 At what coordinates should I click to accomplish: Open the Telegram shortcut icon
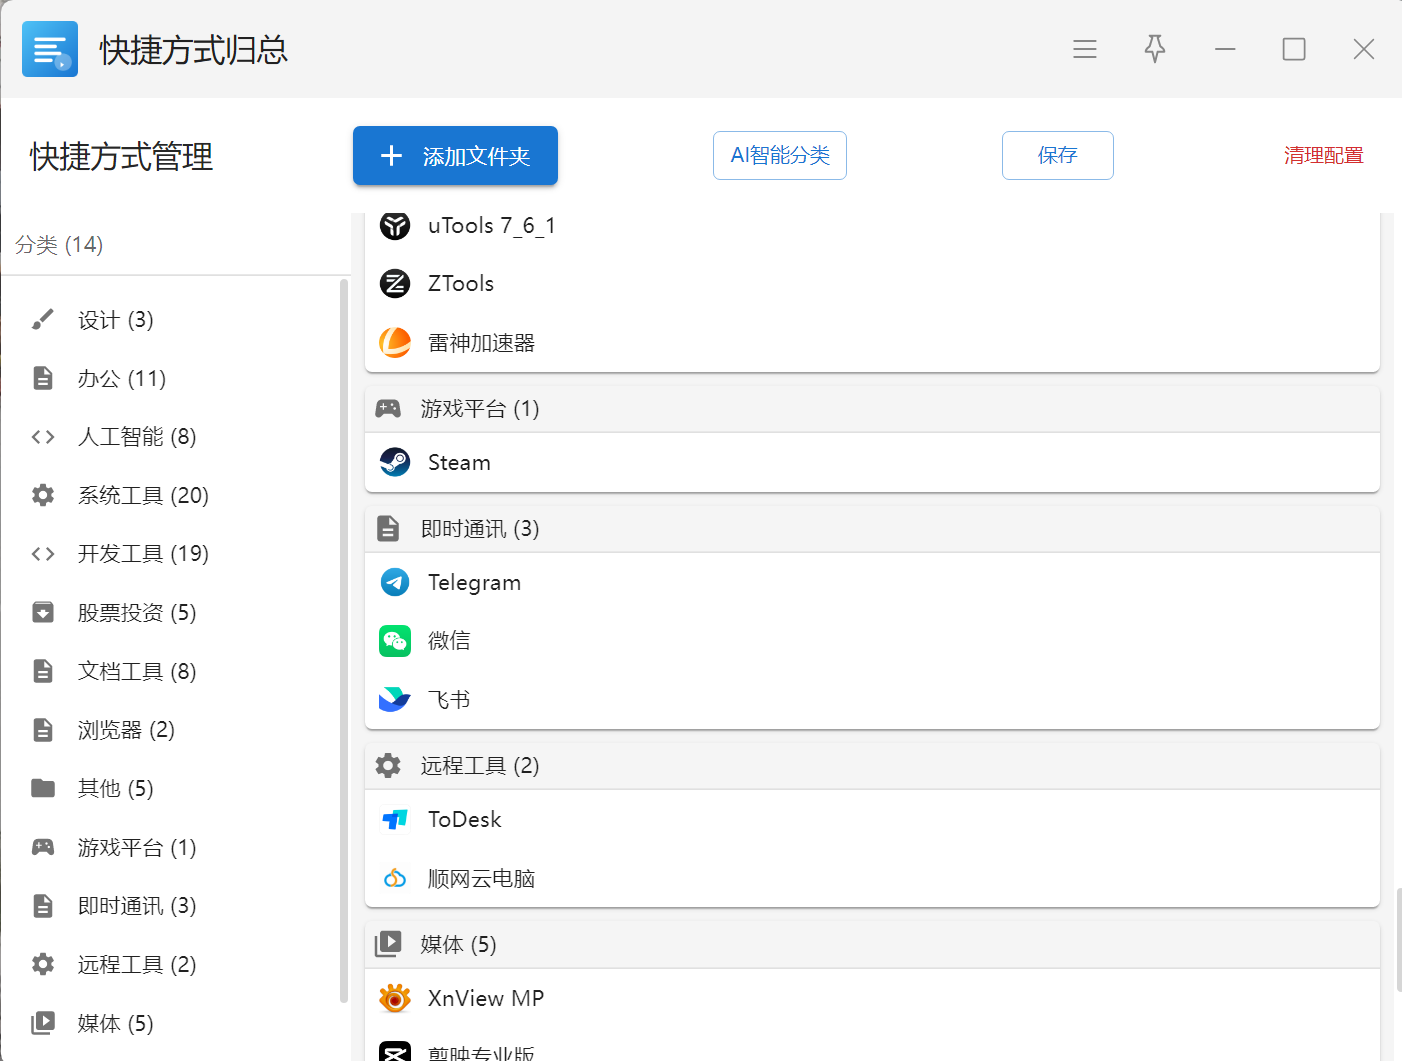[395, 582]
